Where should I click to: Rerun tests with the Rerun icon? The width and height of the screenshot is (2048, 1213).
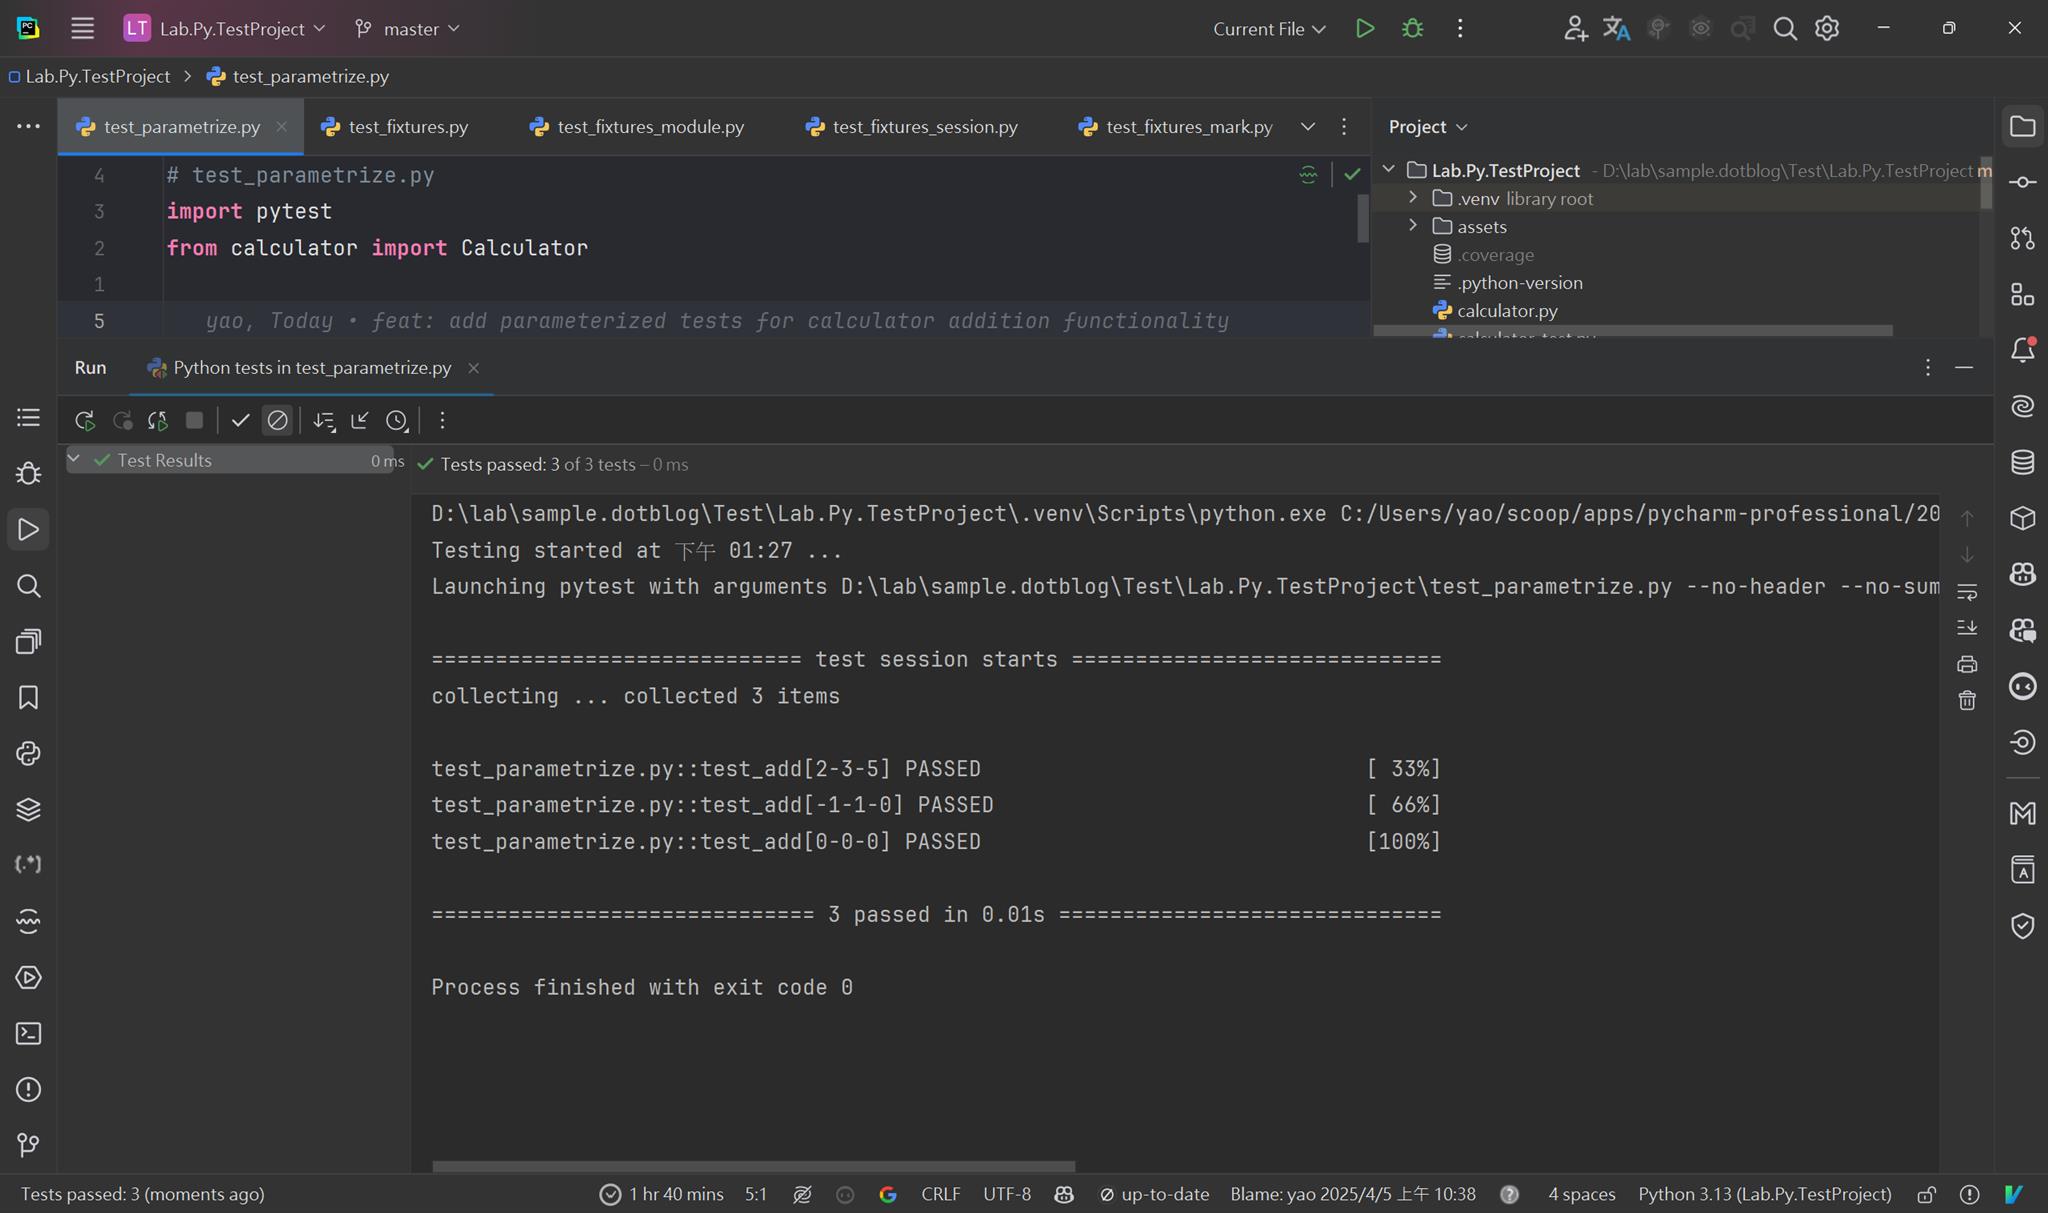tap(84, 421)
